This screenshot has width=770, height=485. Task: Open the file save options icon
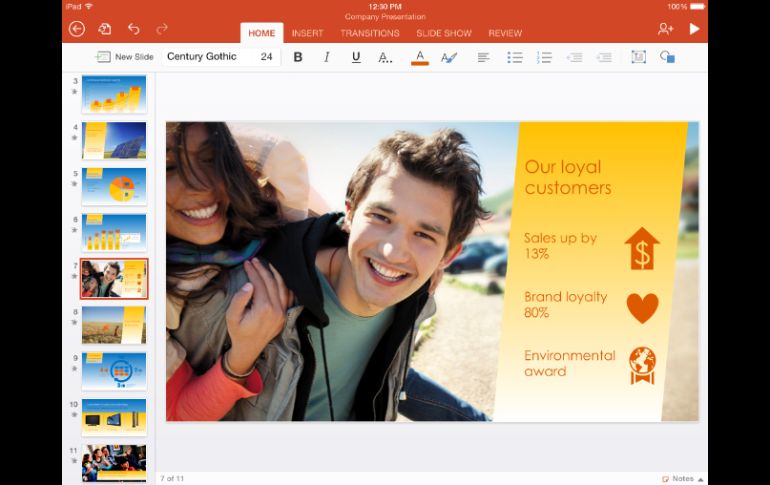pyautogui.click(x=105, y=29)
